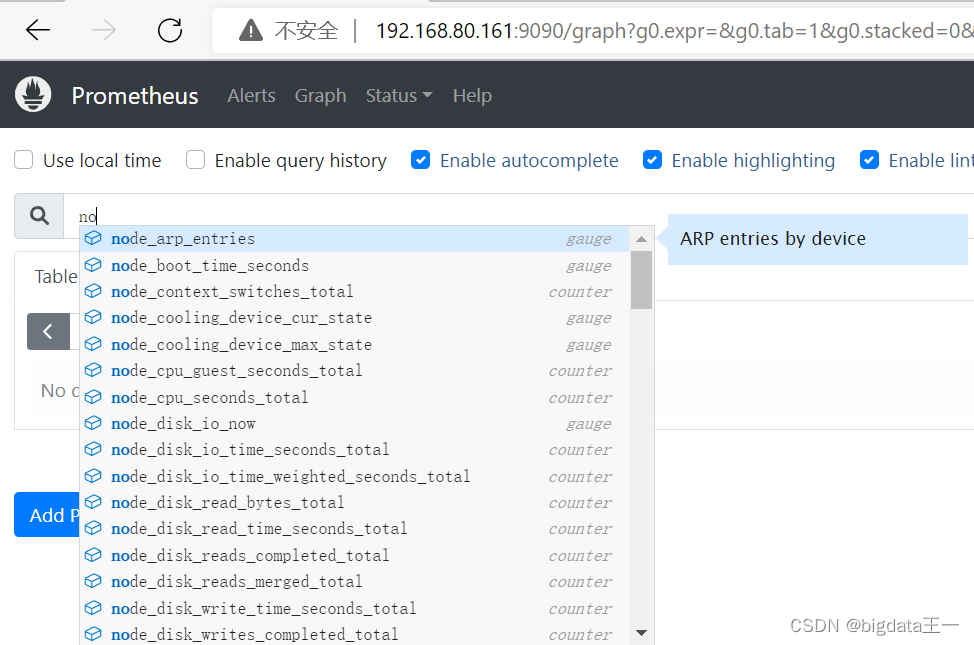Viewport: 974px width, 645px height.
Task: Click the cube icon for node_cpu_seconds_total
Action: coord(93,396)
